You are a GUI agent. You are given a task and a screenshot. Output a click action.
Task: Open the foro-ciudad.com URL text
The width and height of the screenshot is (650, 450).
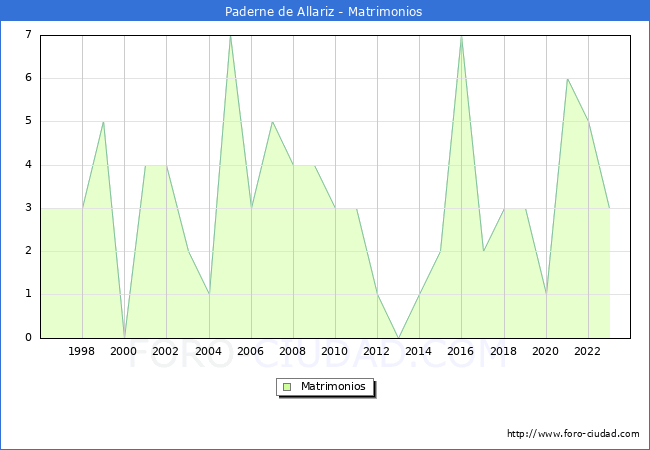click(573, 434)
